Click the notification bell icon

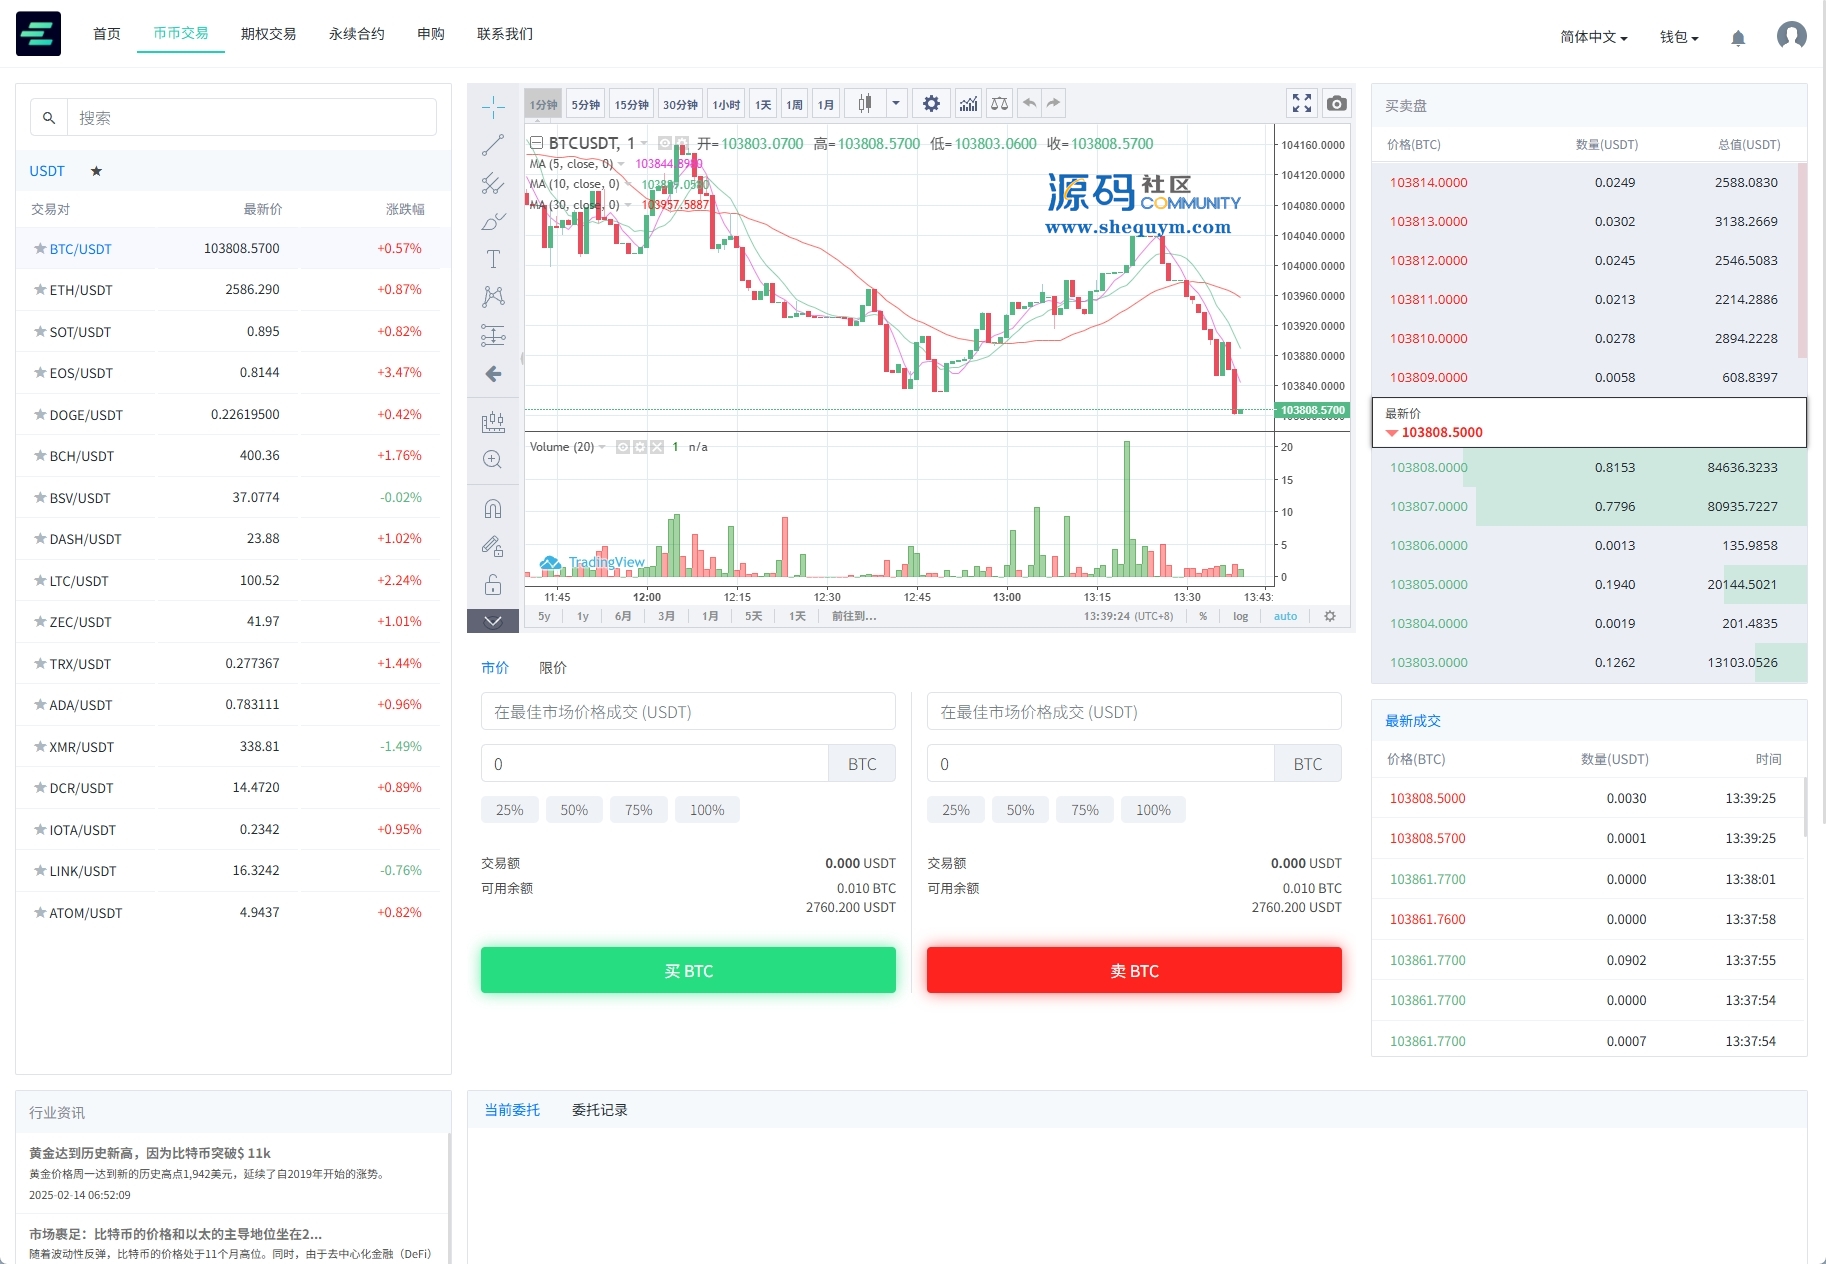pyautogui.click(x=1738, y=38)
